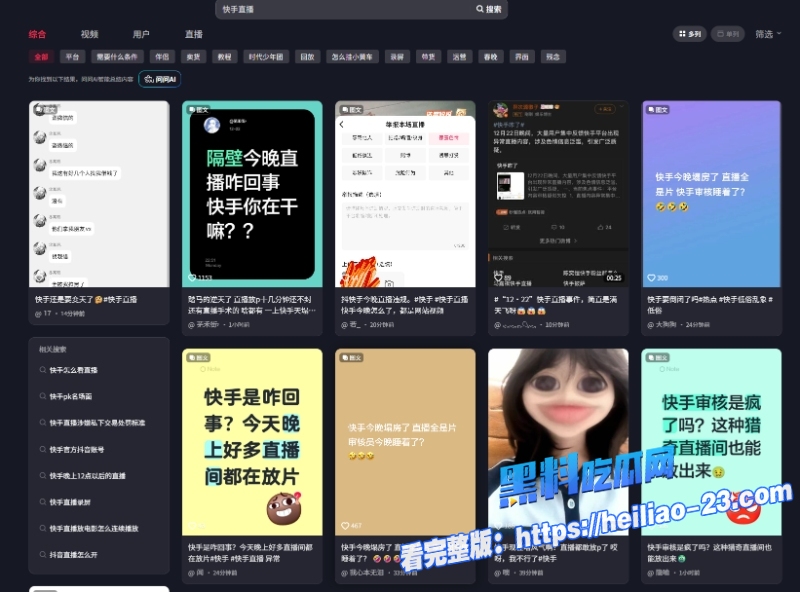Open the chat screenshot post thumbnail

[x=99, y=194]
